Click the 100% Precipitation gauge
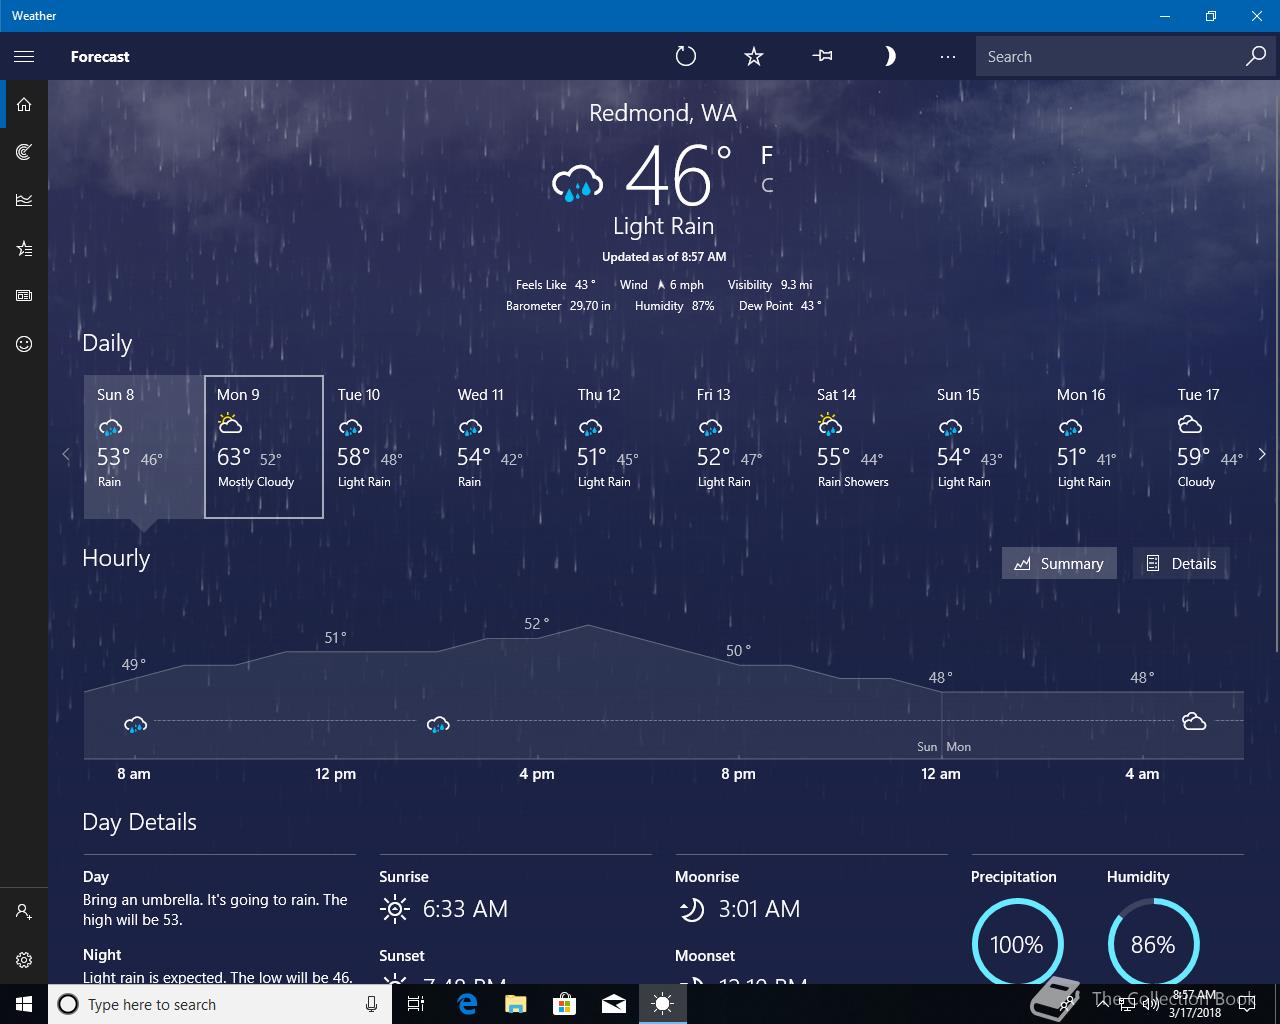 pyautogui.click(x=1017, y=944)
